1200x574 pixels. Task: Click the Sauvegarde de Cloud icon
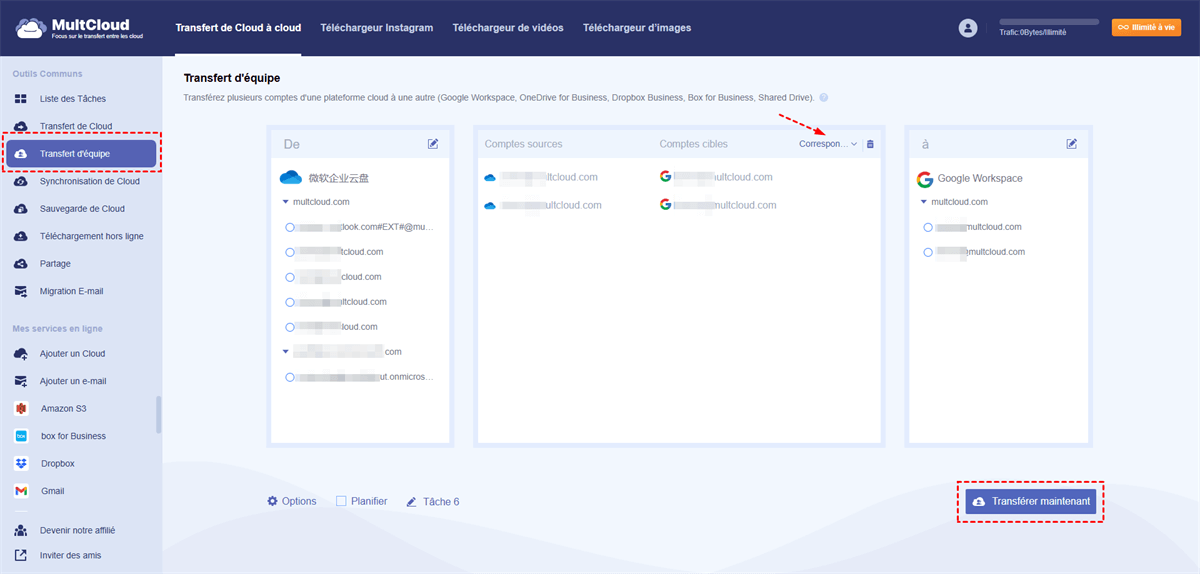(21, 209)
